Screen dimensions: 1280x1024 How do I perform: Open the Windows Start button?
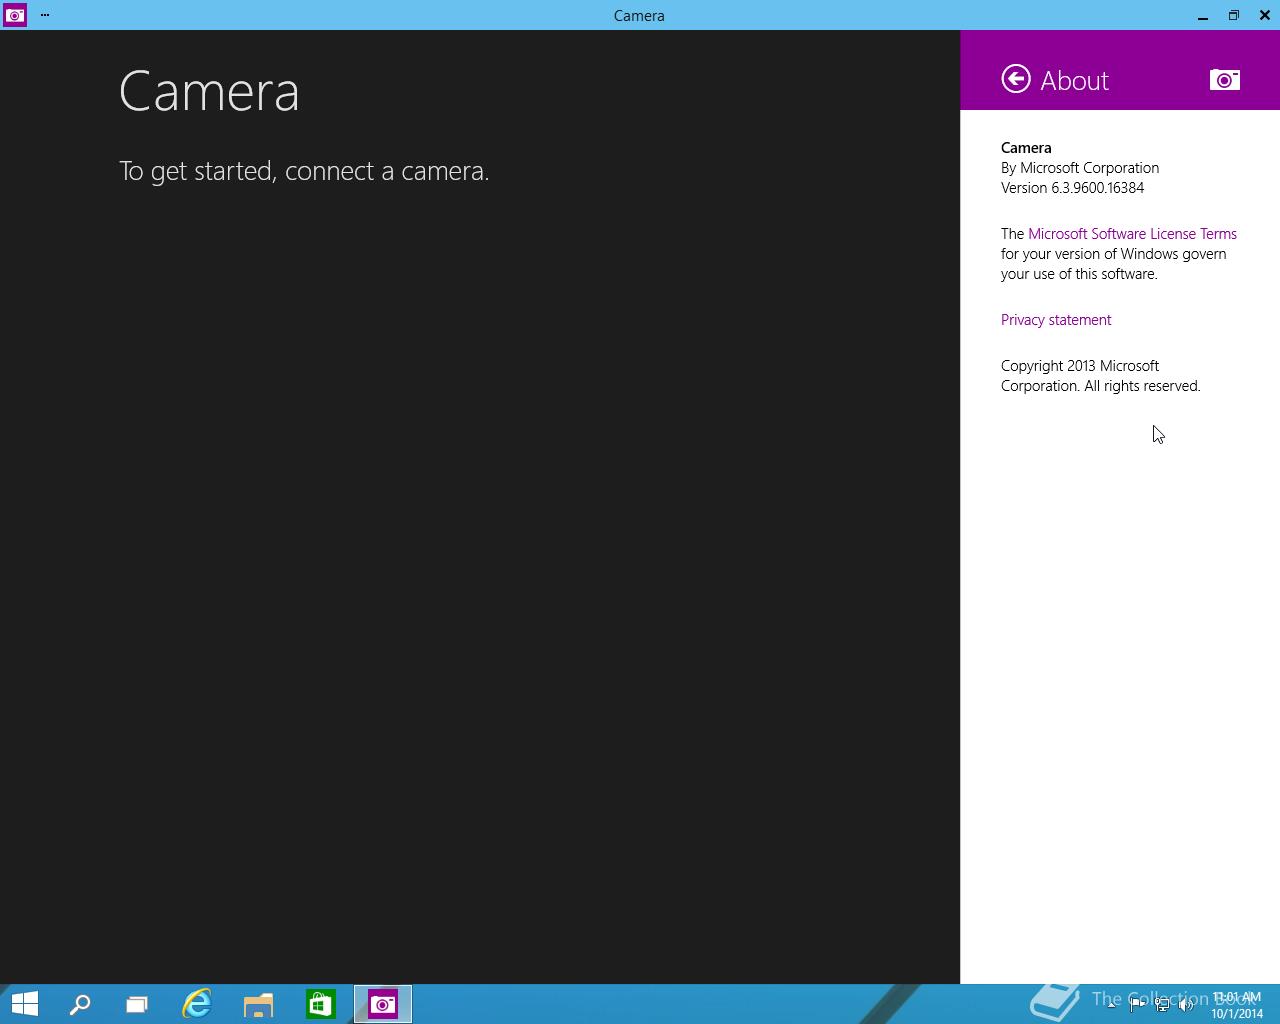[24, 1004]
